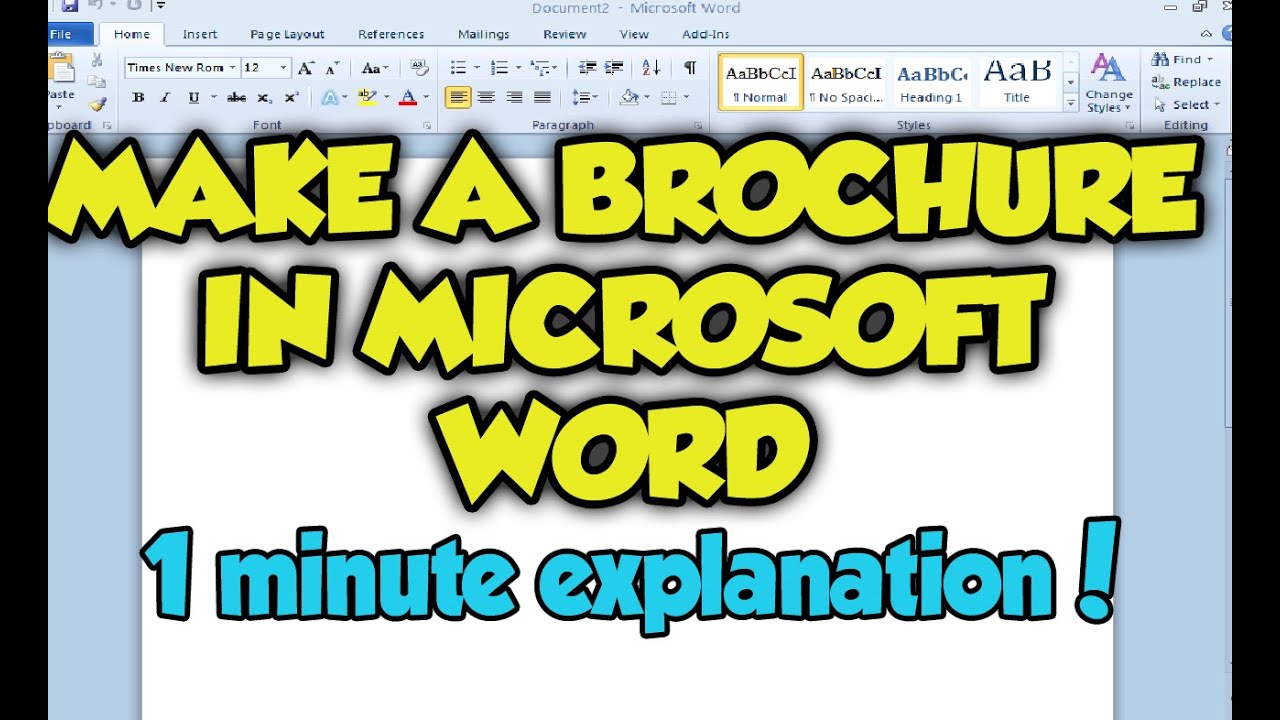The height and width of the screenshot is (720, 1280).
Task: Open the Bullets library dropdown arrow
Action: click(476, 68)
